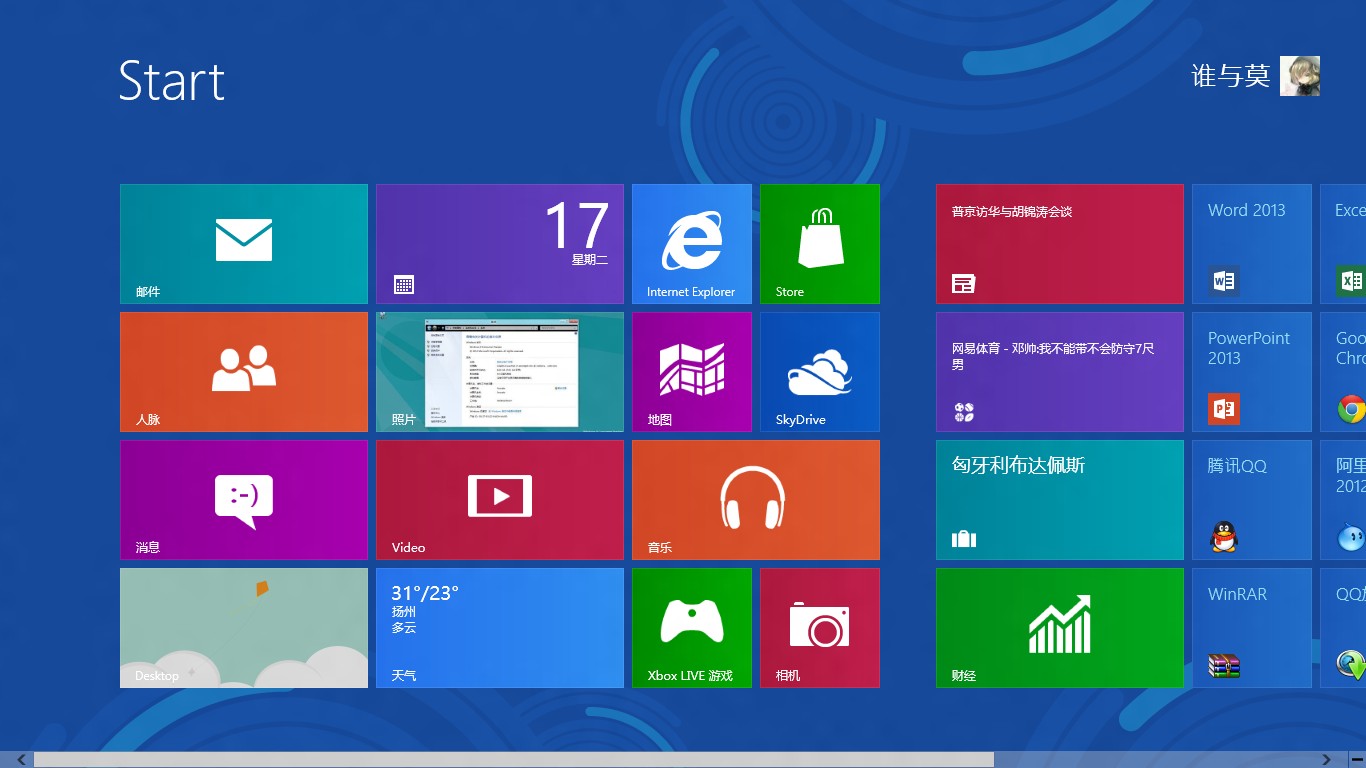1366x768 pixels.
Task: Open the People (人脉) tile
Action: (244, 372)
